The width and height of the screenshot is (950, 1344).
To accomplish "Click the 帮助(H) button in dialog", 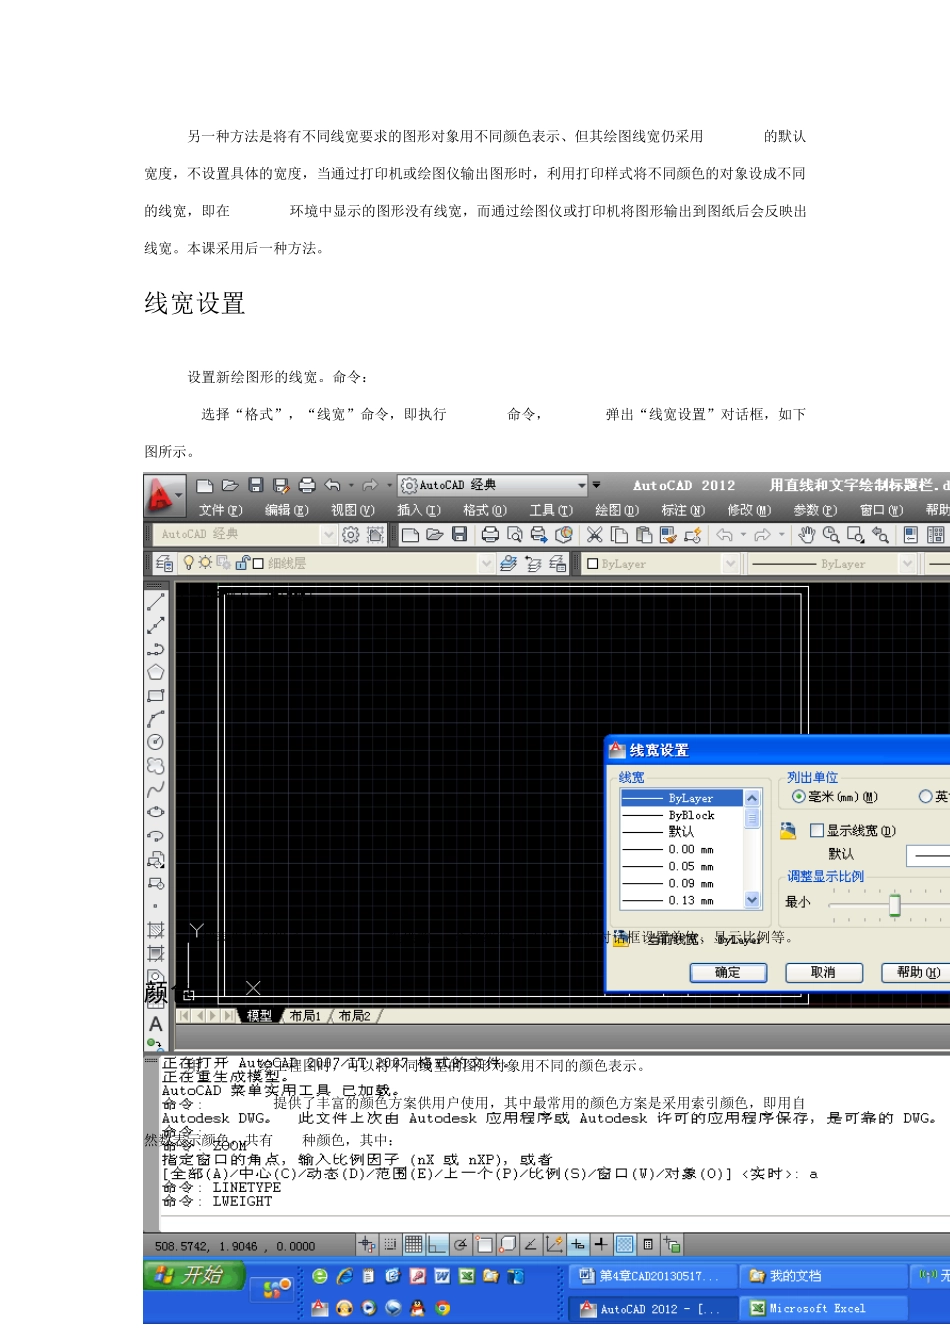I will [x=916, y=972].
